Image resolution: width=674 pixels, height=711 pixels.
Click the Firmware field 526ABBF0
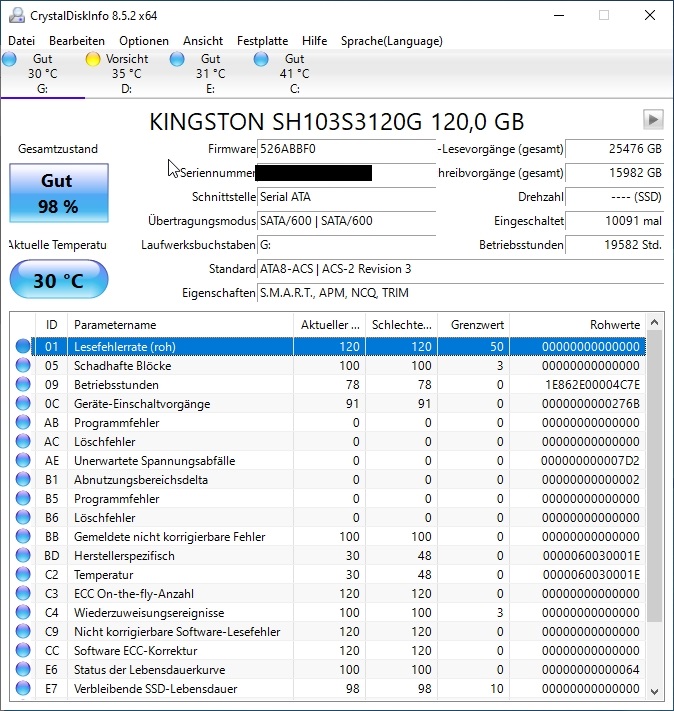(x=347, y=149)
